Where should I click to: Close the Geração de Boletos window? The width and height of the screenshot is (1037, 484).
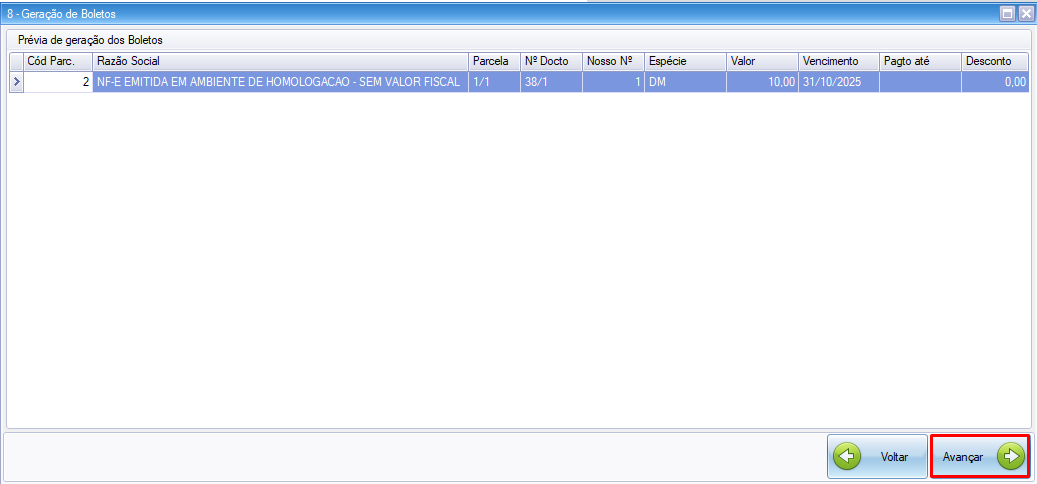pyautogui.click(x=1024, y=14)
